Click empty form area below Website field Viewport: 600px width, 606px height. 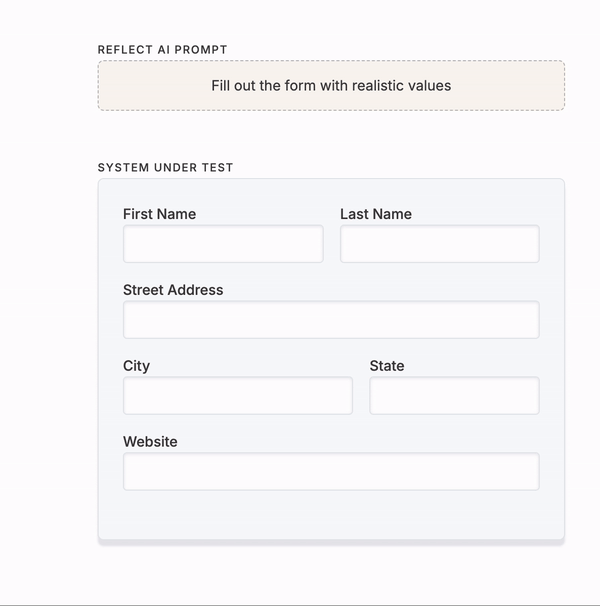(331, 515)
